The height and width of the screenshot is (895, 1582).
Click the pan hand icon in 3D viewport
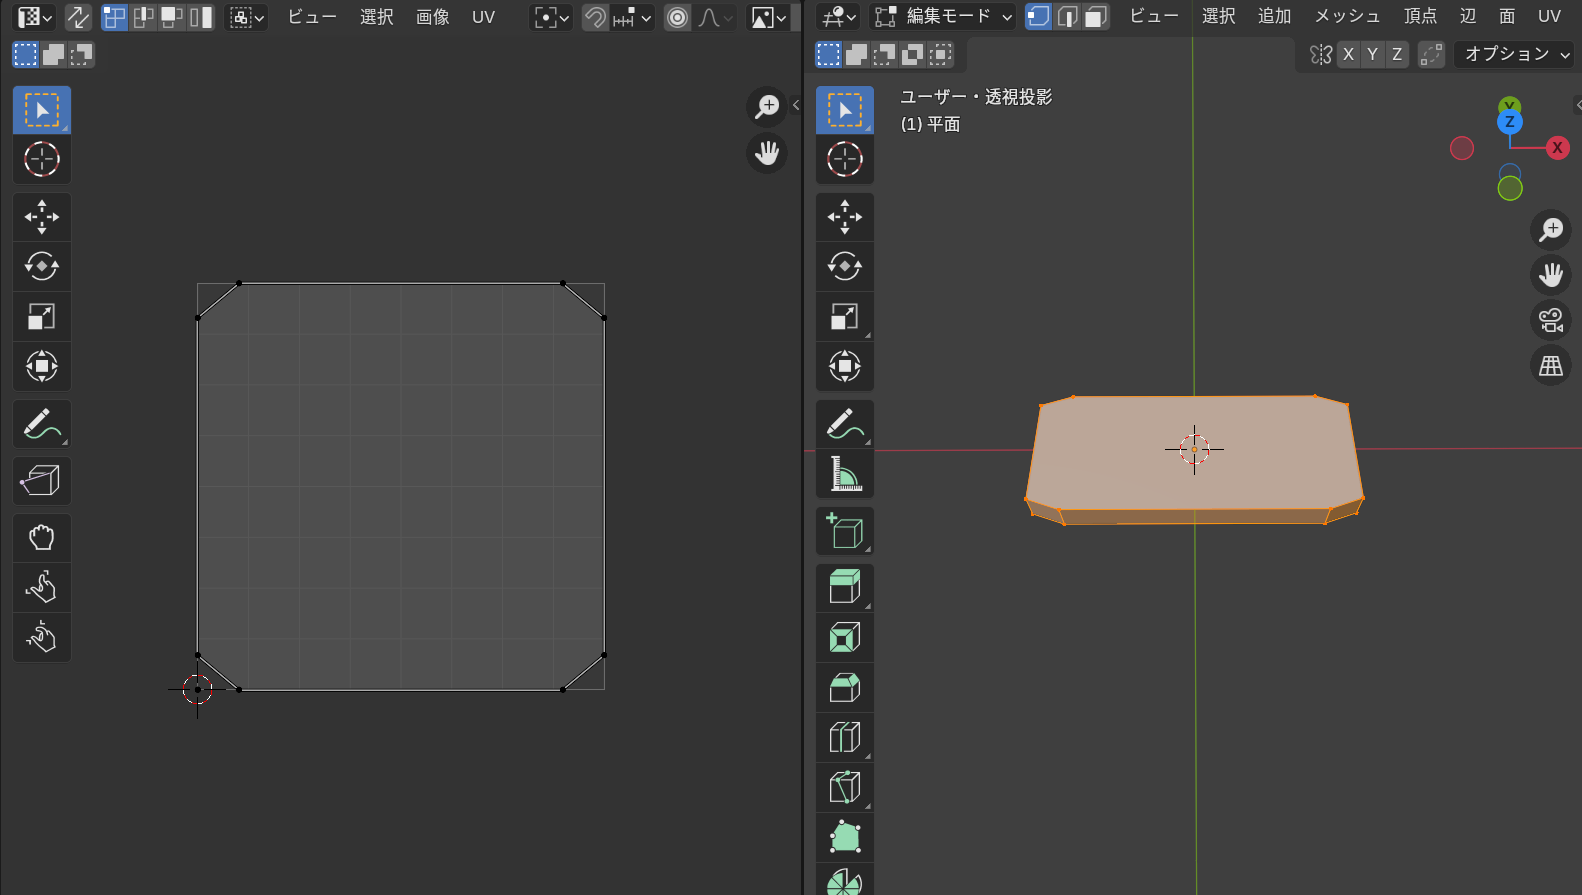click(x=1551, y=275)
